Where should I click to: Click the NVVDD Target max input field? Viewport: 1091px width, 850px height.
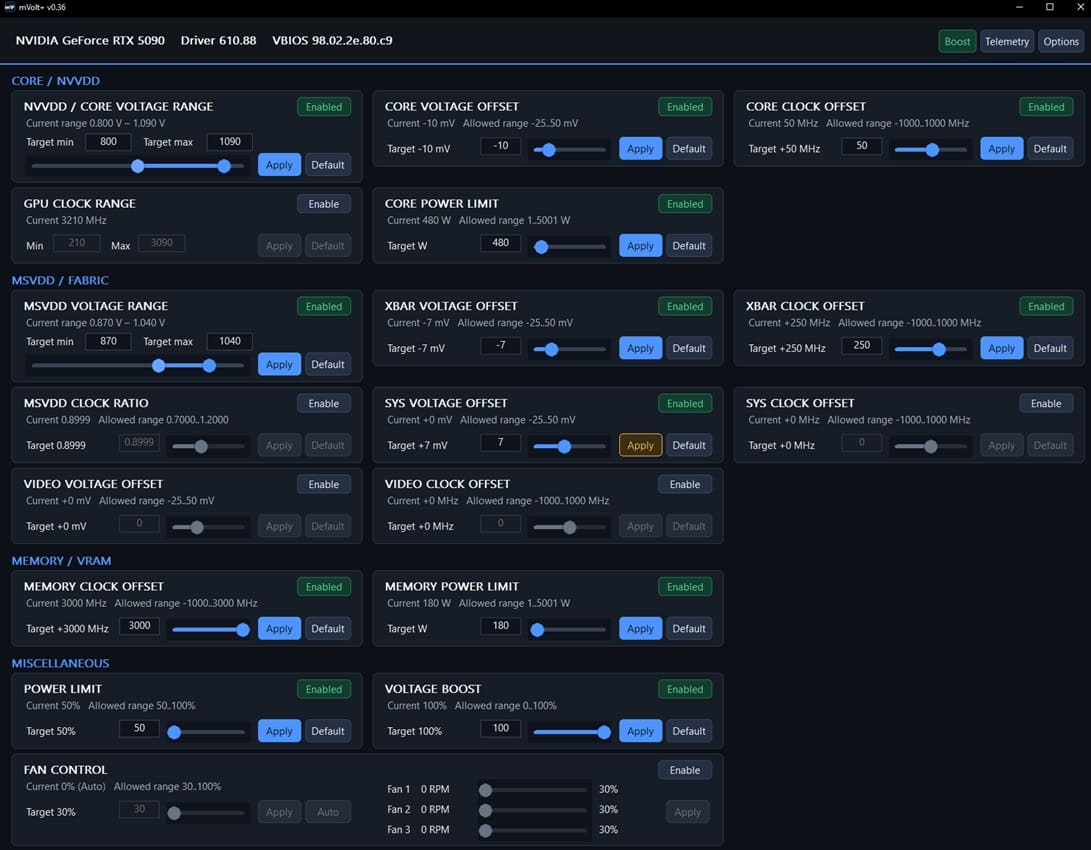pos(230,142)
